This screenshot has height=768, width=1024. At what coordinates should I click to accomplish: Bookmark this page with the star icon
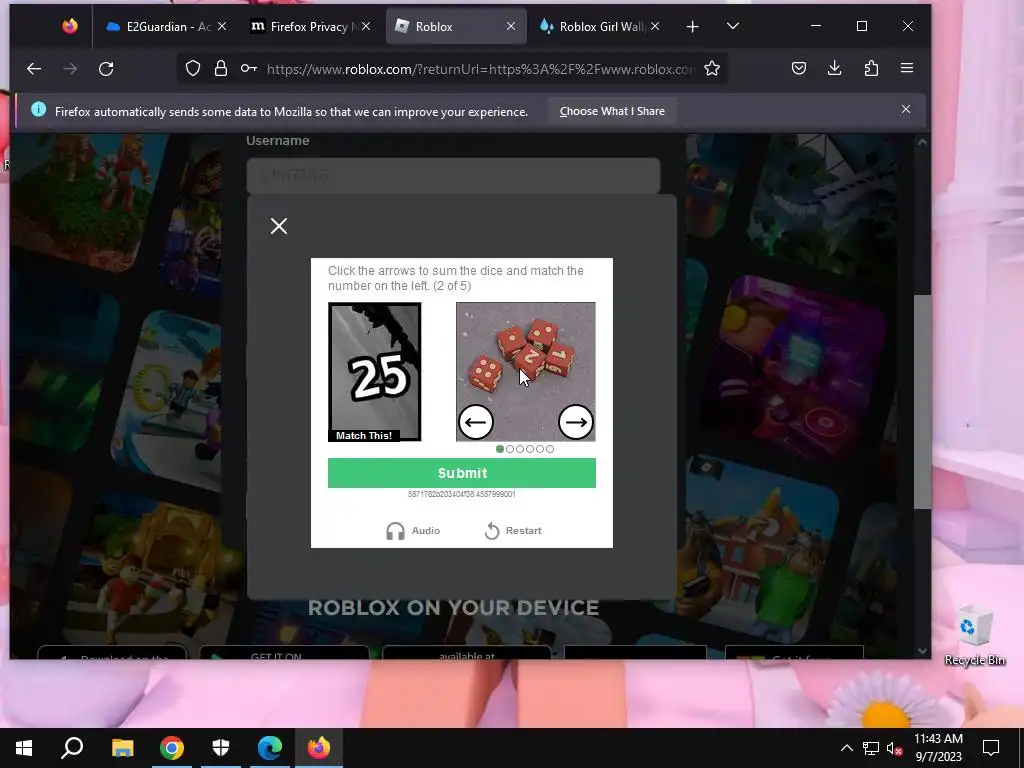tap(712, 69)
